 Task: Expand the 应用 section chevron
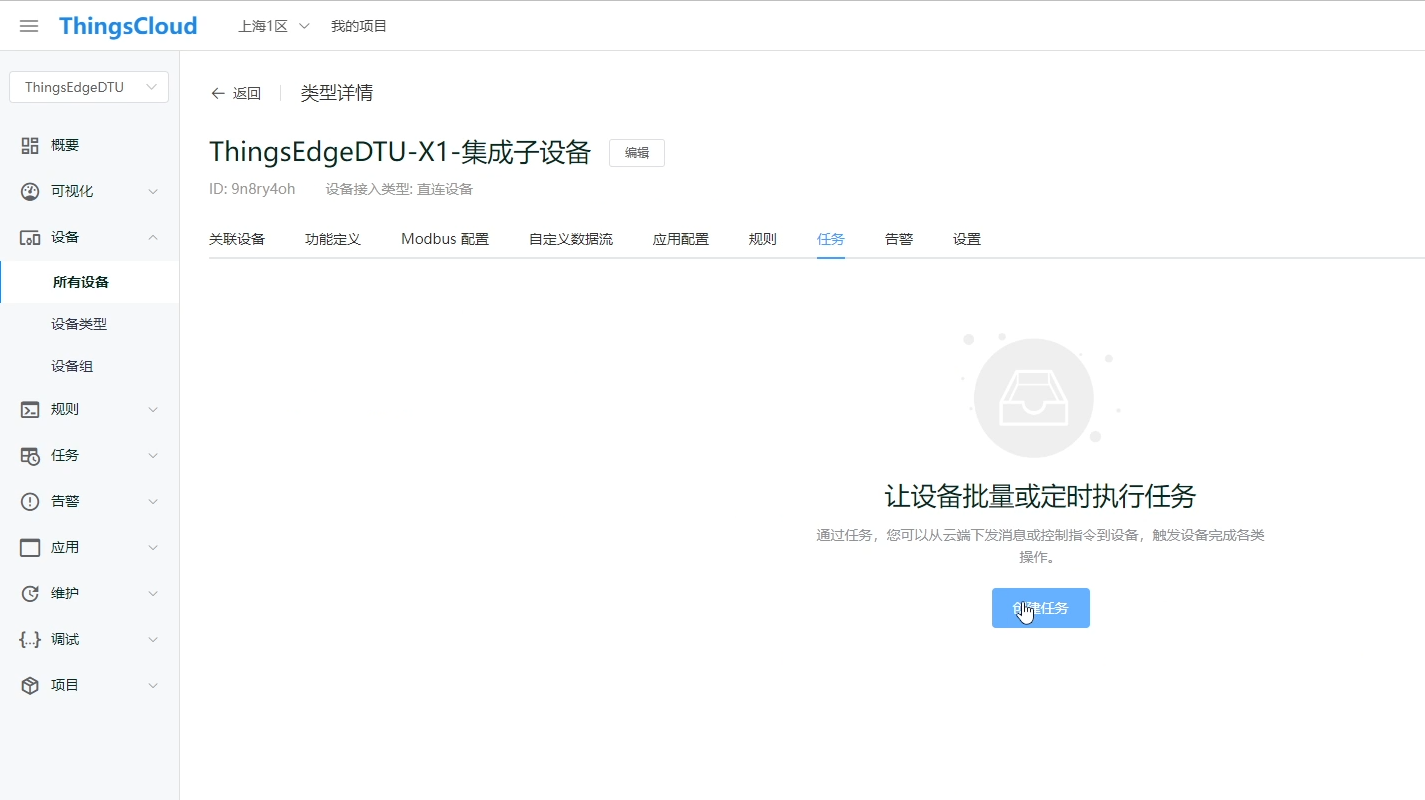(153, 547)
